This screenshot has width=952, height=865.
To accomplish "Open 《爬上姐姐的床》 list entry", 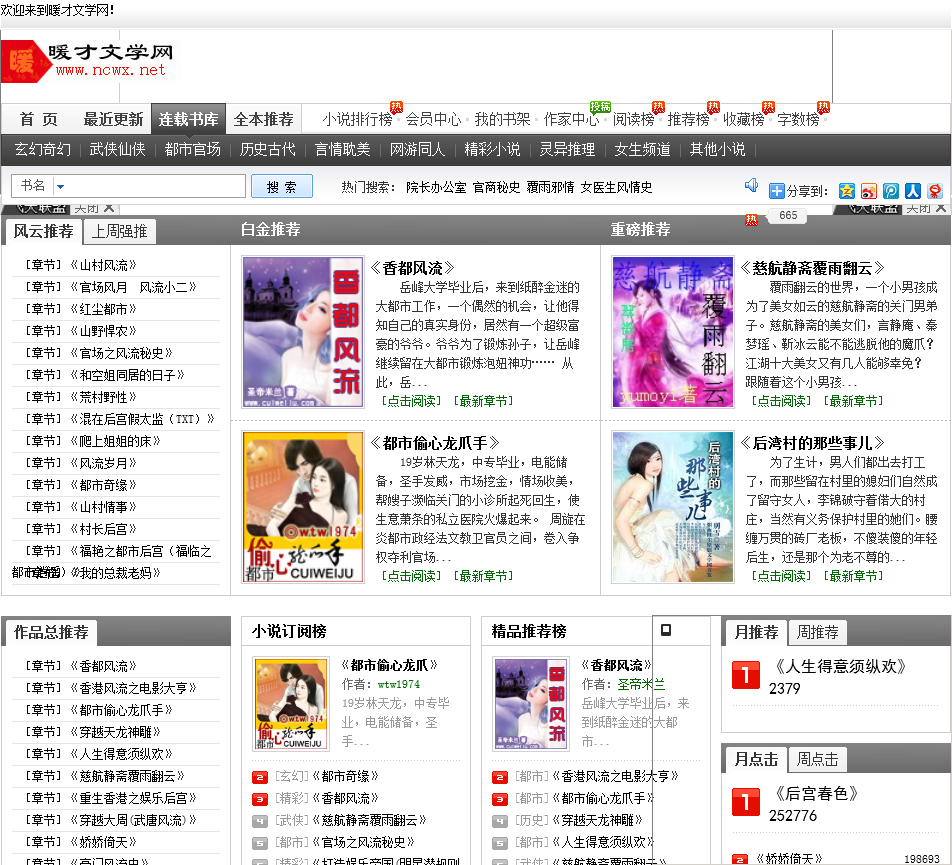I will 115,441.
